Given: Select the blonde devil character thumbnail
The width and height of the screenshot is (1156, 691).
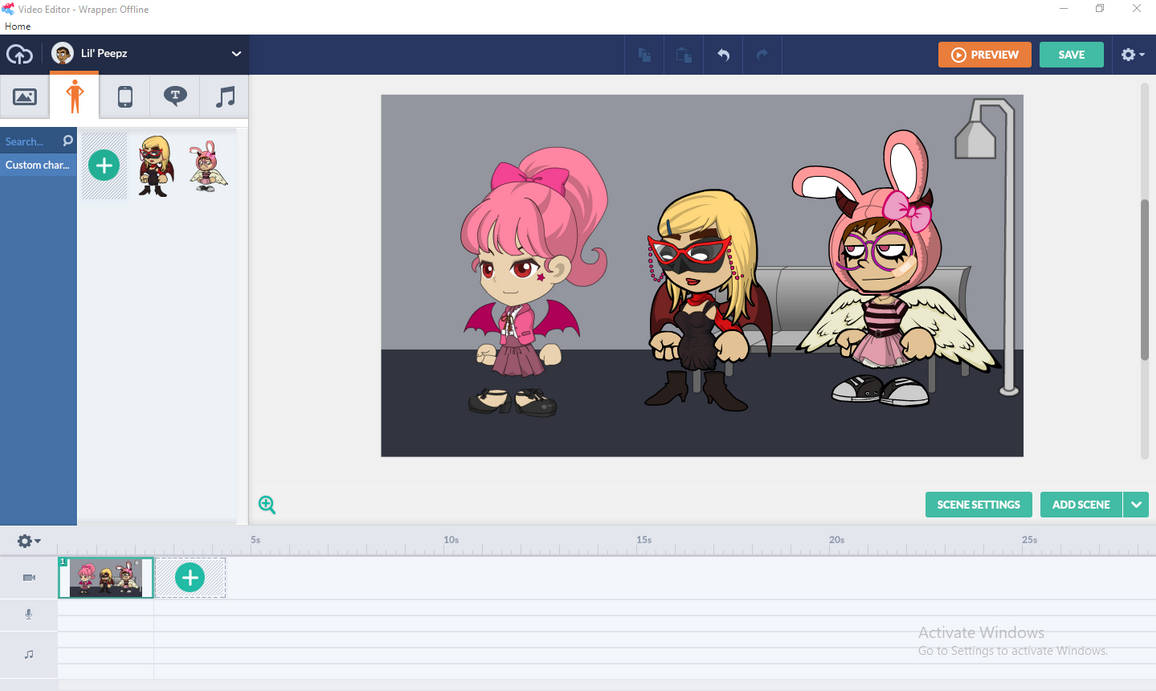Looking at the screenshot, I should (156, 165).
